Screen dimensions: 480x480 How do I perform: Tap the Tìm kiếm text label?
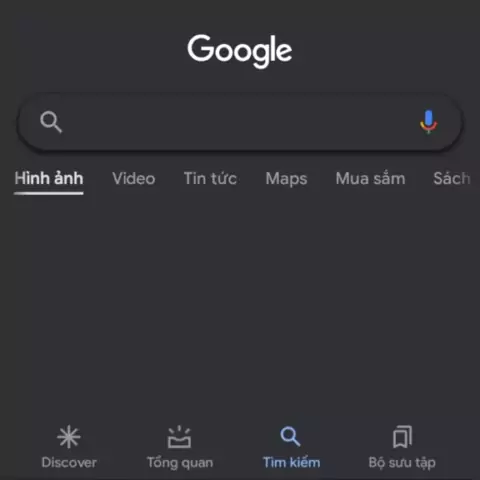291,463
